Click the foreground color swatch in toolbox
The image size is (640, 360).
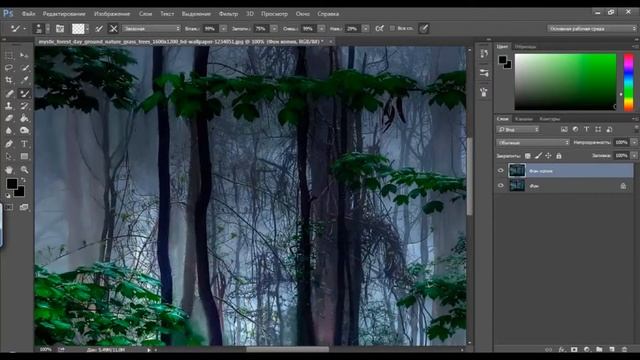pos(12,184)
